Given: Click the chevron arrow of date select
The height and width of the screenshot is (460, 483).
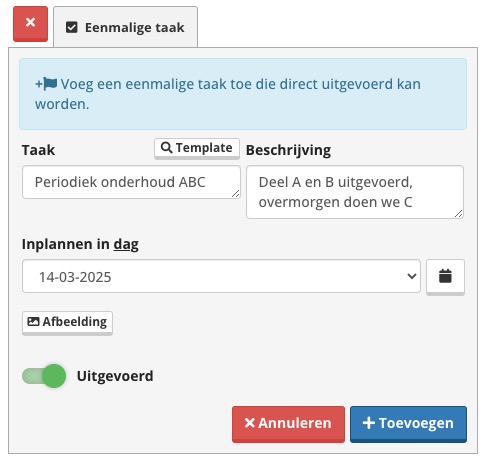Looking at the screenshot, I should point(412,276).
